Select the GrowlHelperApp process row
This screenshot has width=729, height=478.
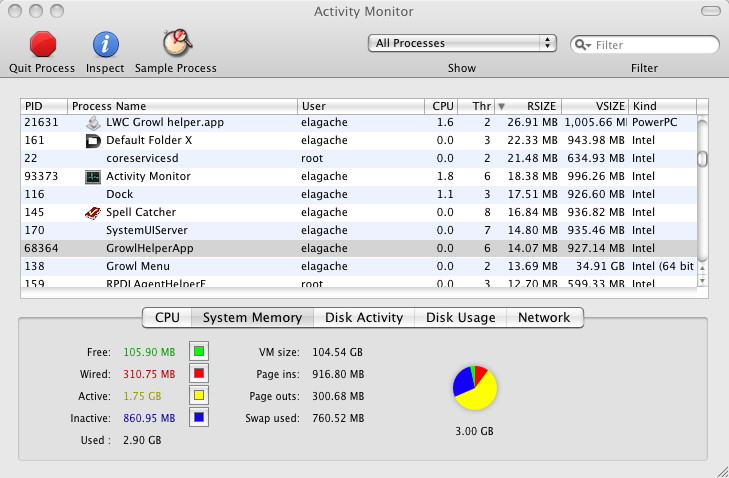point(359,248)
